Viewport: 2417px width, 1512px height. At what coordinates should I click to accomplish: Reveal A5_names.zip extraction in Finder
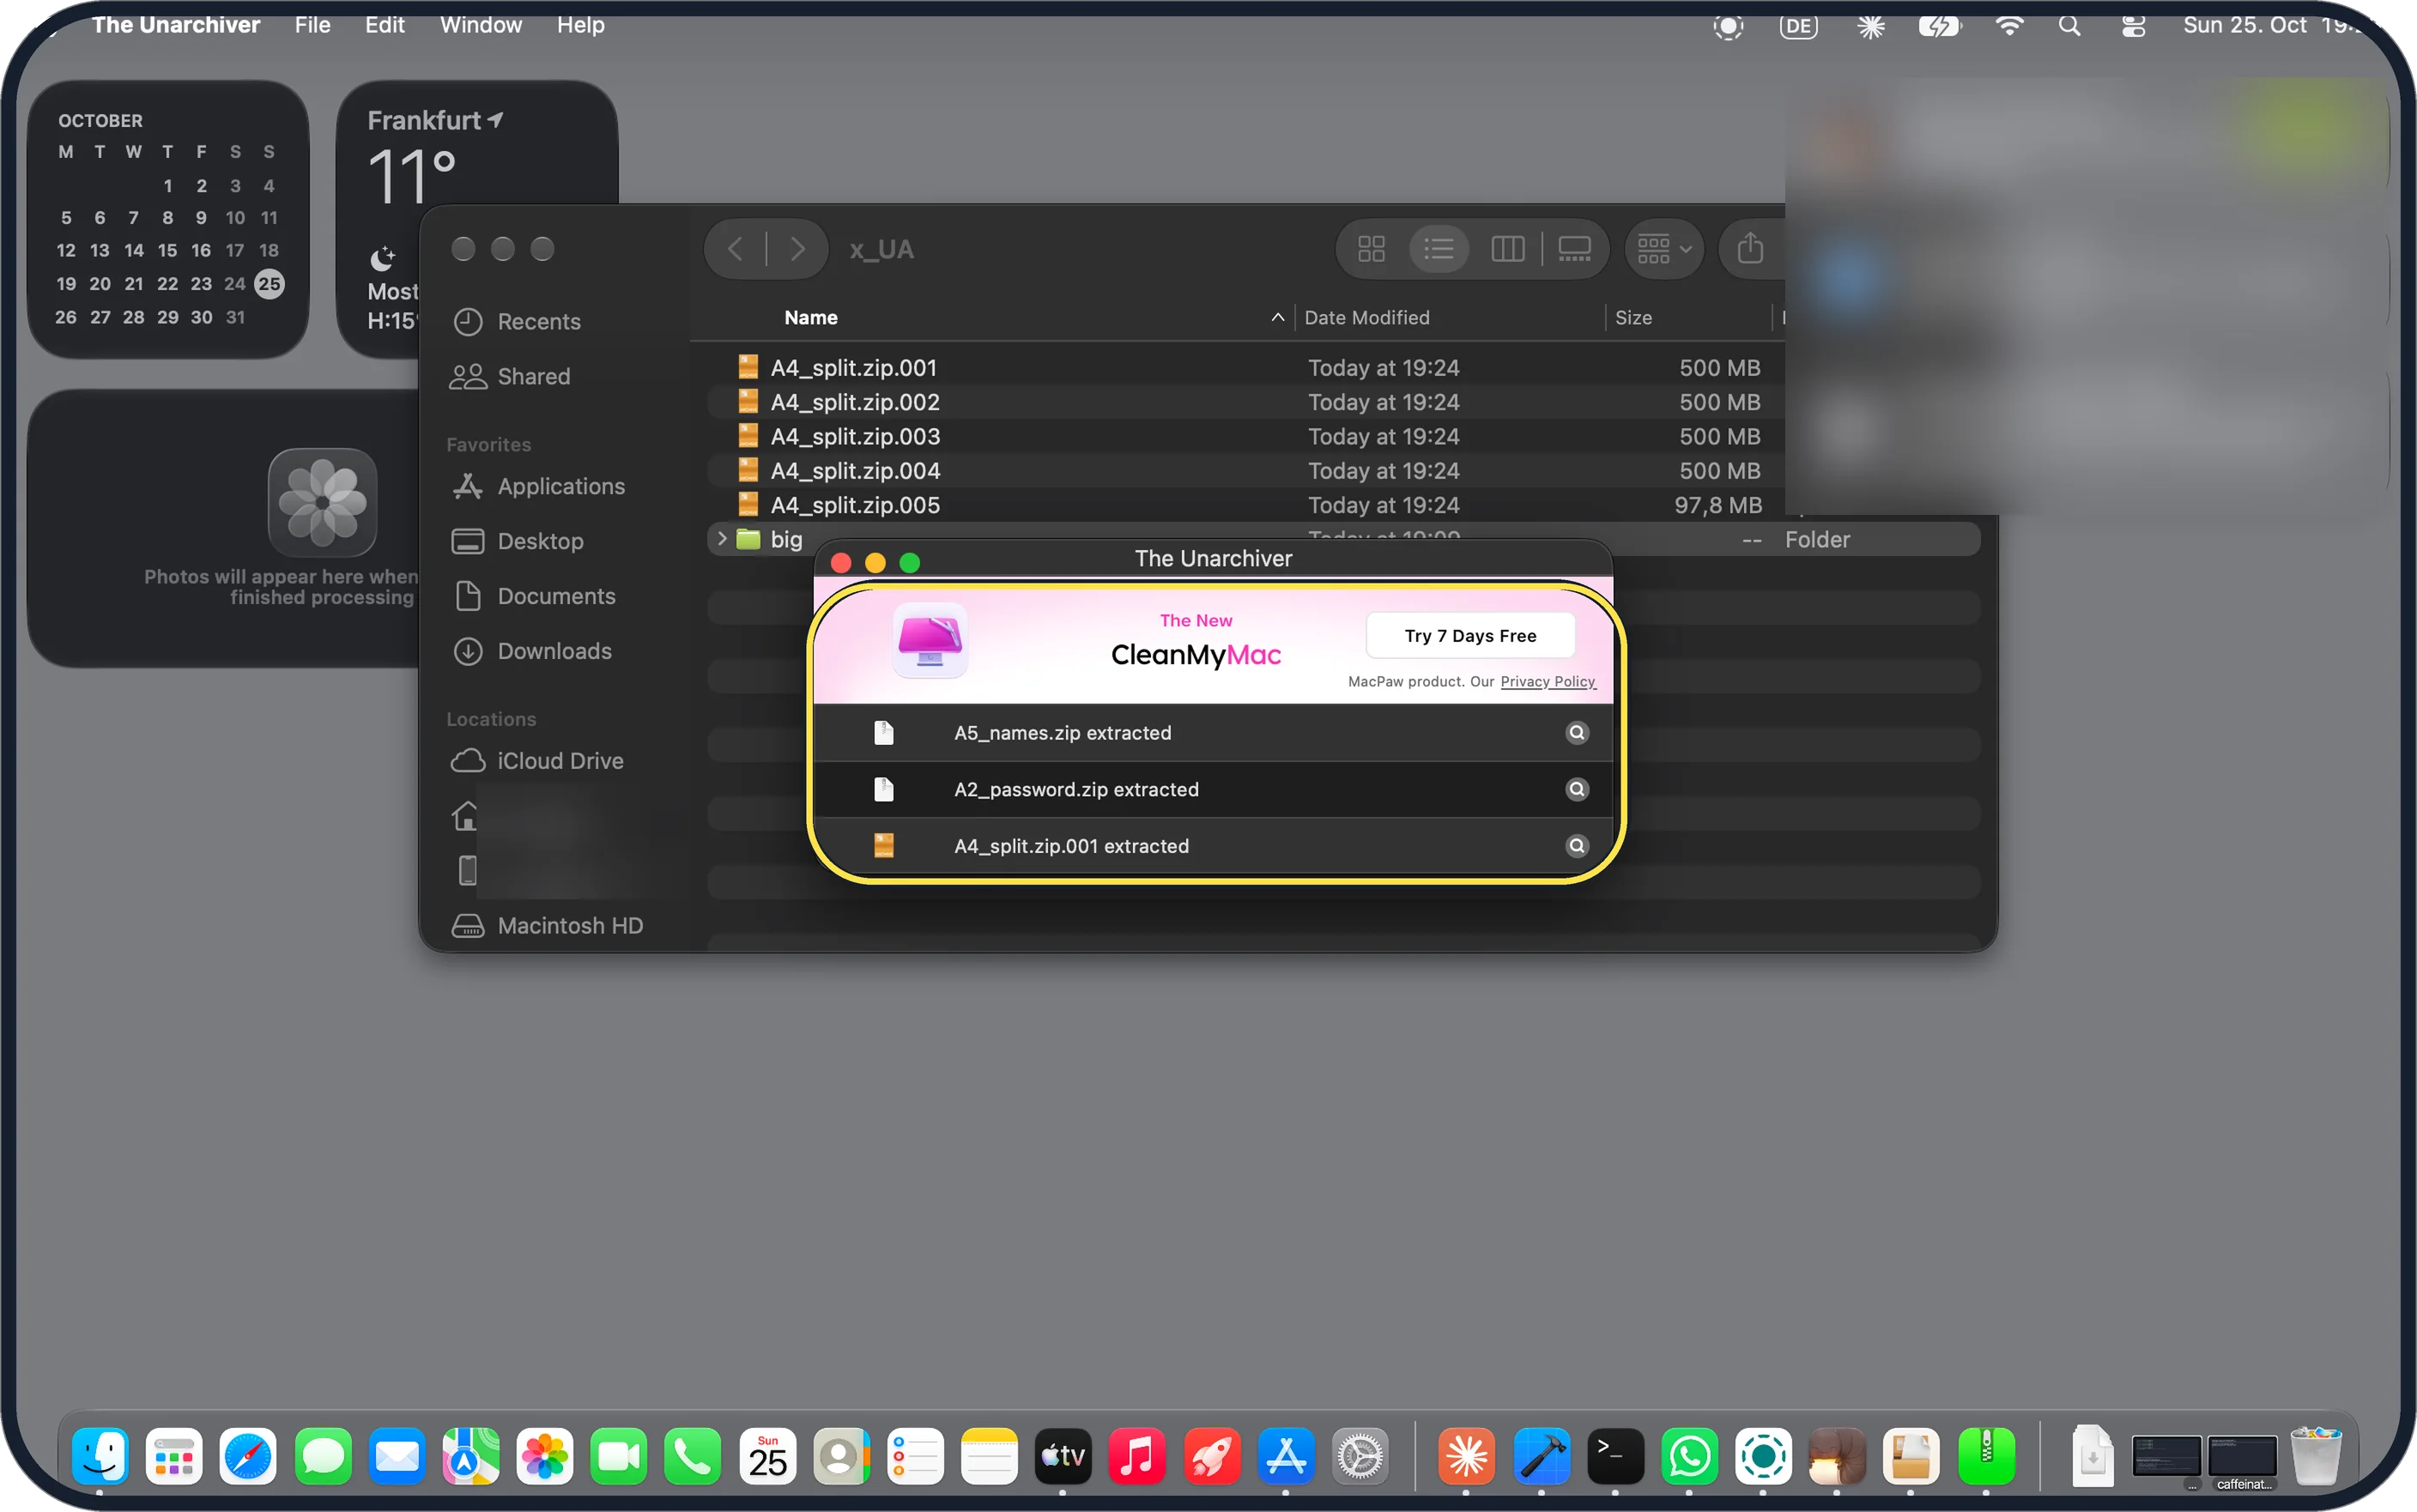[1576, 733]
